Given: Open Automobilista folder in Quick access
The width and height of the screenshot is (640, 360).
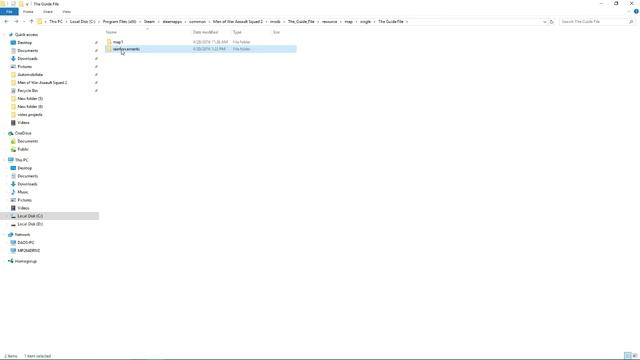Looking at the screenshot, I should [30, 75].
